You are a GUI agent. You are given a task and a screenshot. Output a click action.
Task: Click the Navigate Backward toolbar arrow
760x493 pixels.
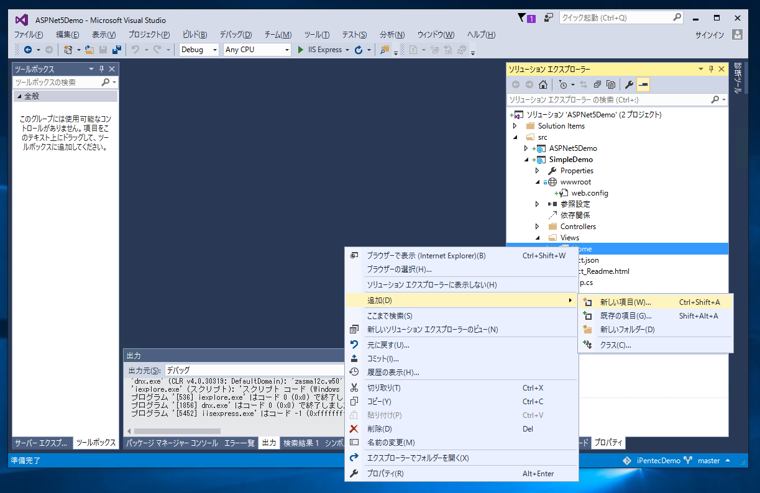click(x=28, y=49)
